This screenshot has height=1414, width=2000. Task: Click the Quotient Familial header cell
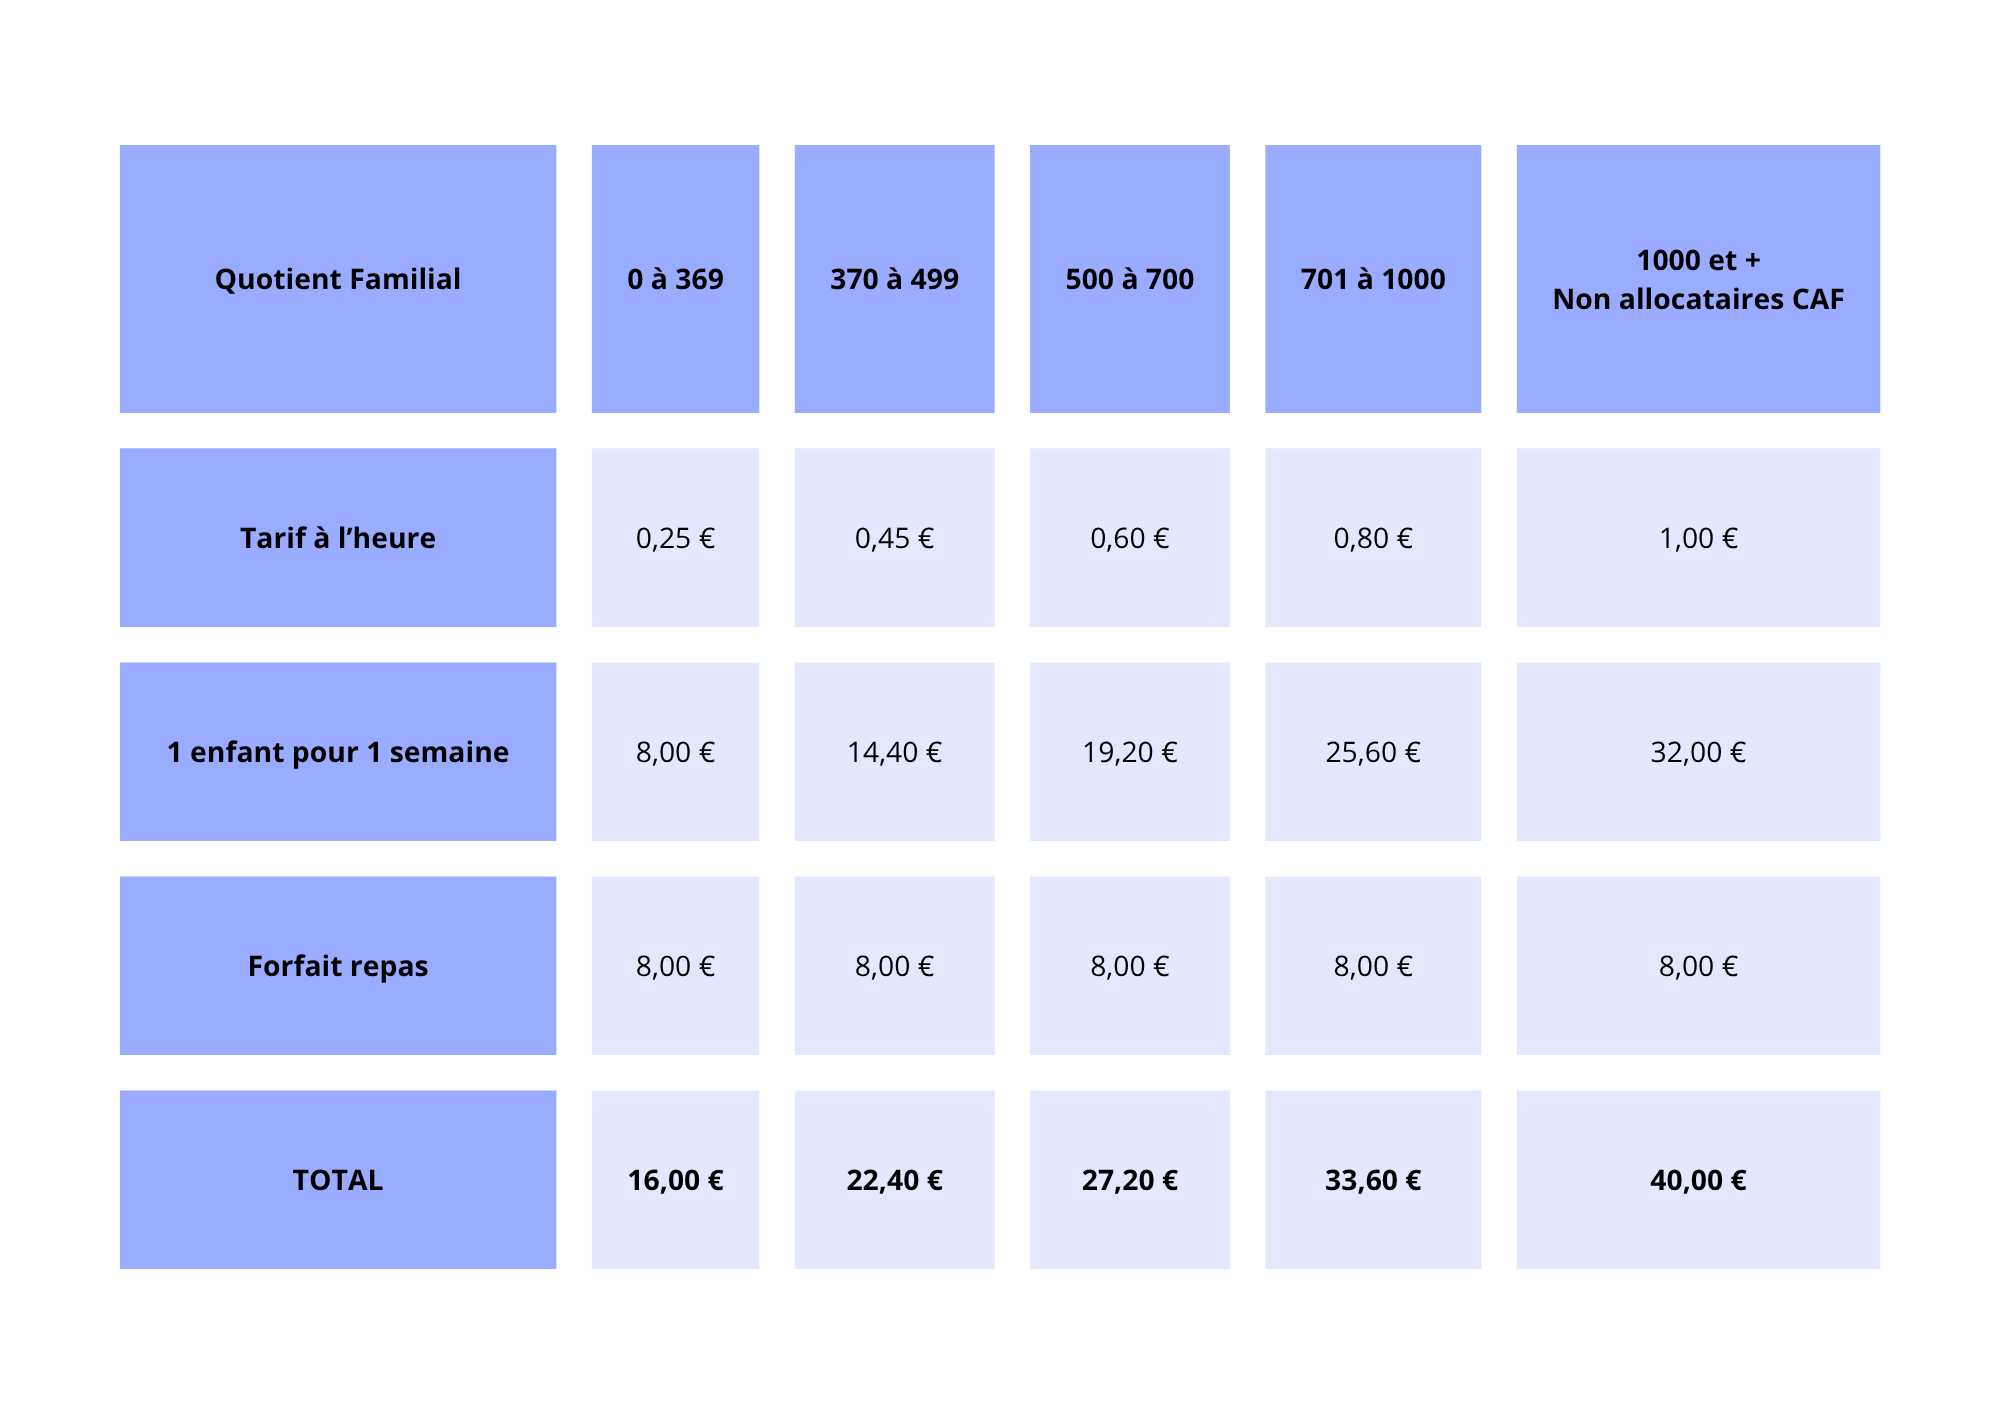point(338,279)
